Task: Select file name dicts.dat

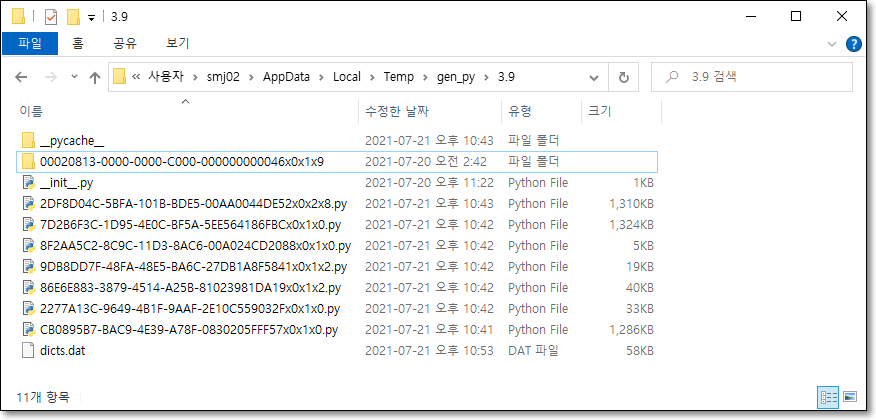Action: point(63,351)
